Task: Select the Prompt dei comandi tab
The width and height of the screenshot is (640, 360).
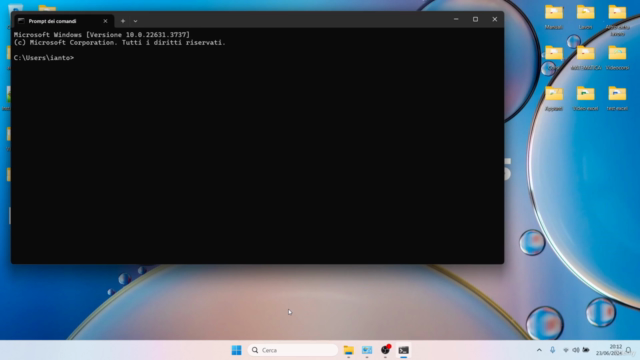Action: 63,21
